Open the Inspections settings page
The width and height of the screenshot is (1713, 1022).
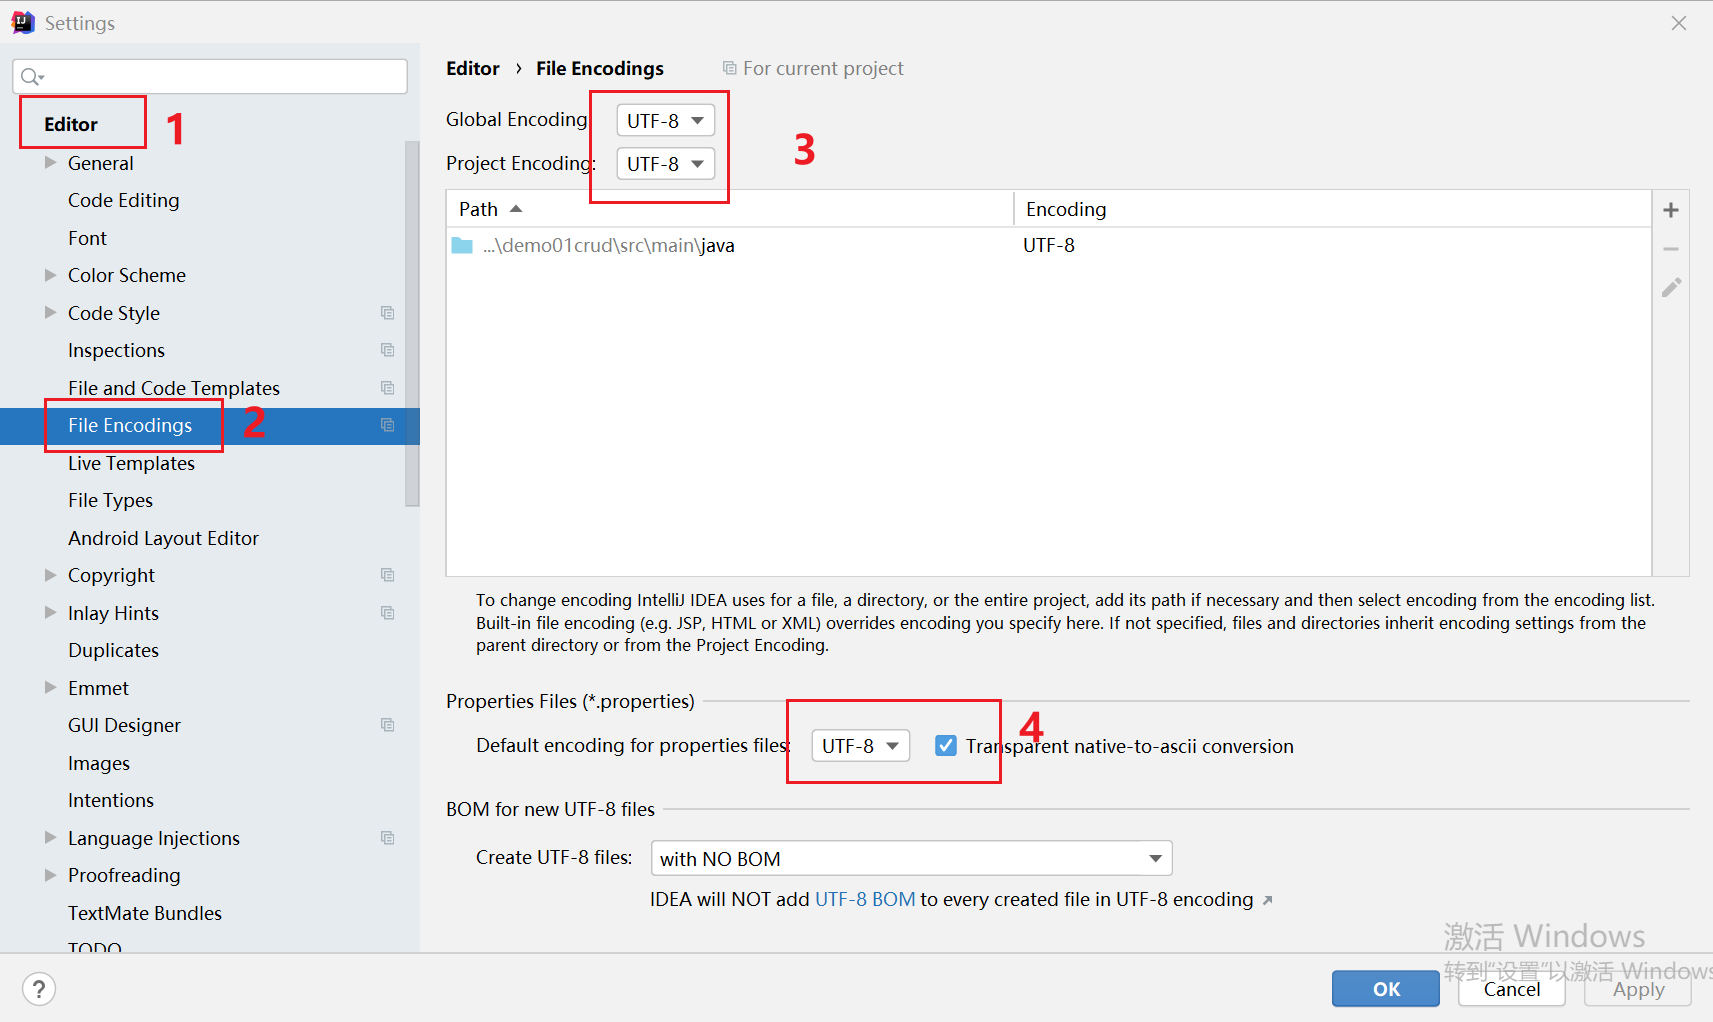pyautogui.click(x=116, y=350)
